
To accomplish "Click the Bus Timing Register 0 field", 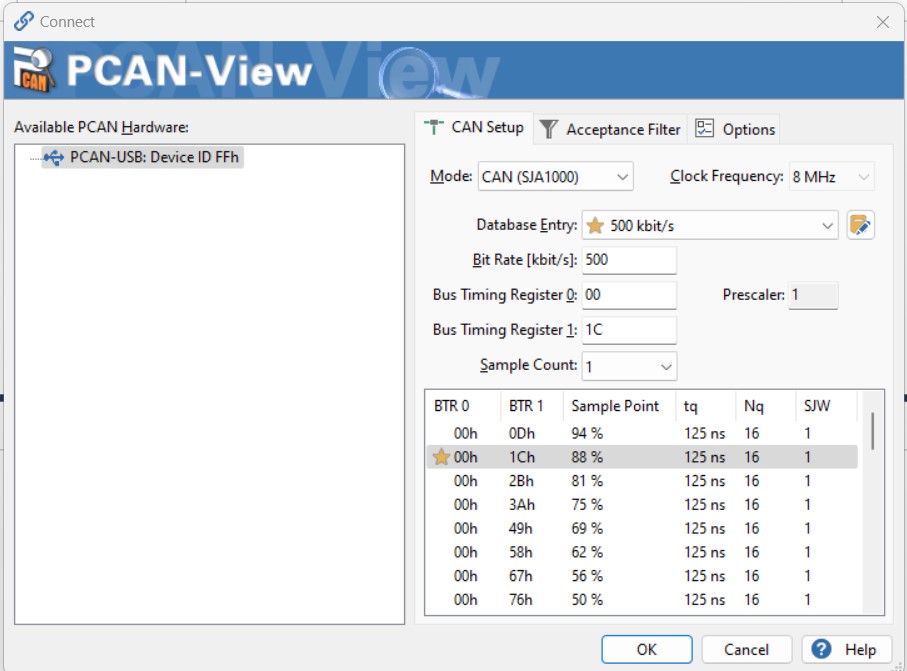I will (629, 295).
